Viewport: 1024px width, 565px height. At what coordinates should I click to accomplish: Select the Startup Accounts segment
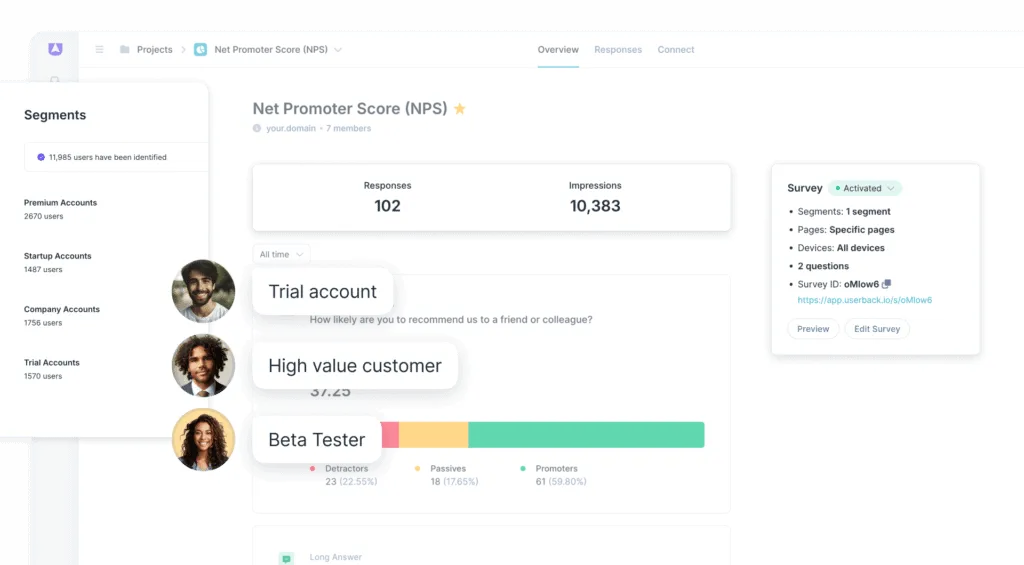coord(57,263)
